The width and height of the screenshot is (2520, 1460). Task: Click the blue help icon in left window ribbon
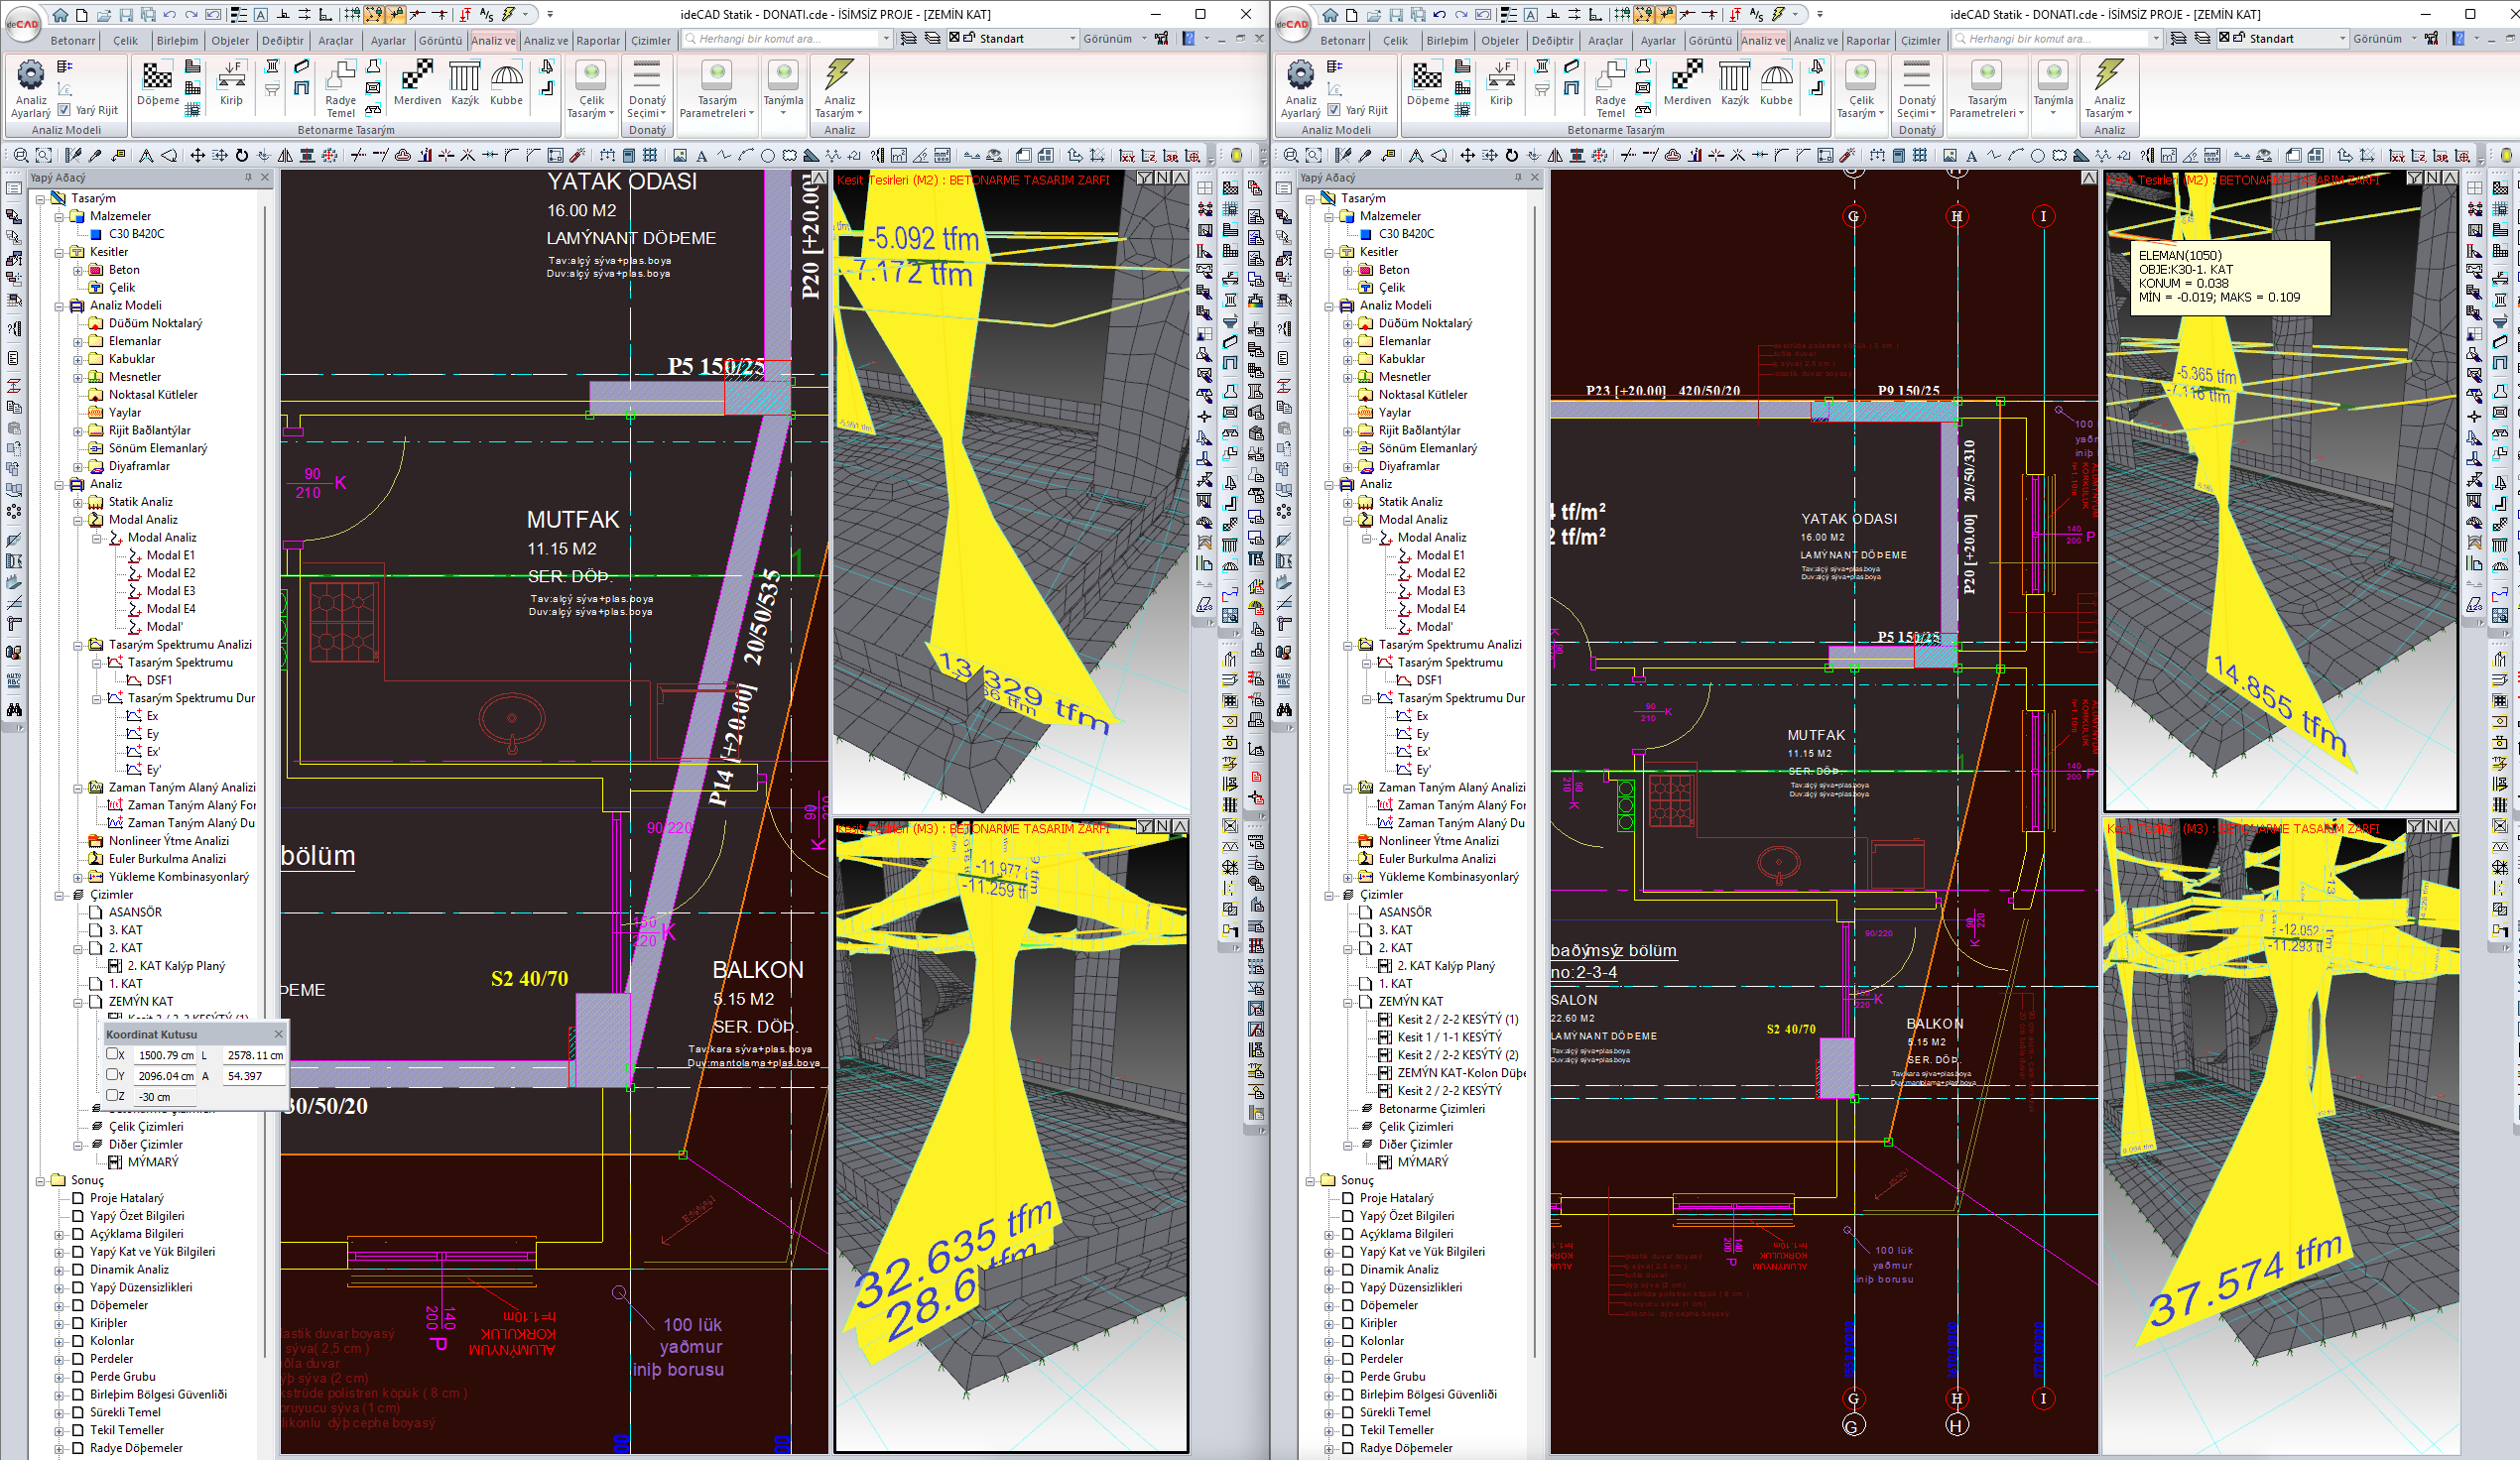point(1188,38)
